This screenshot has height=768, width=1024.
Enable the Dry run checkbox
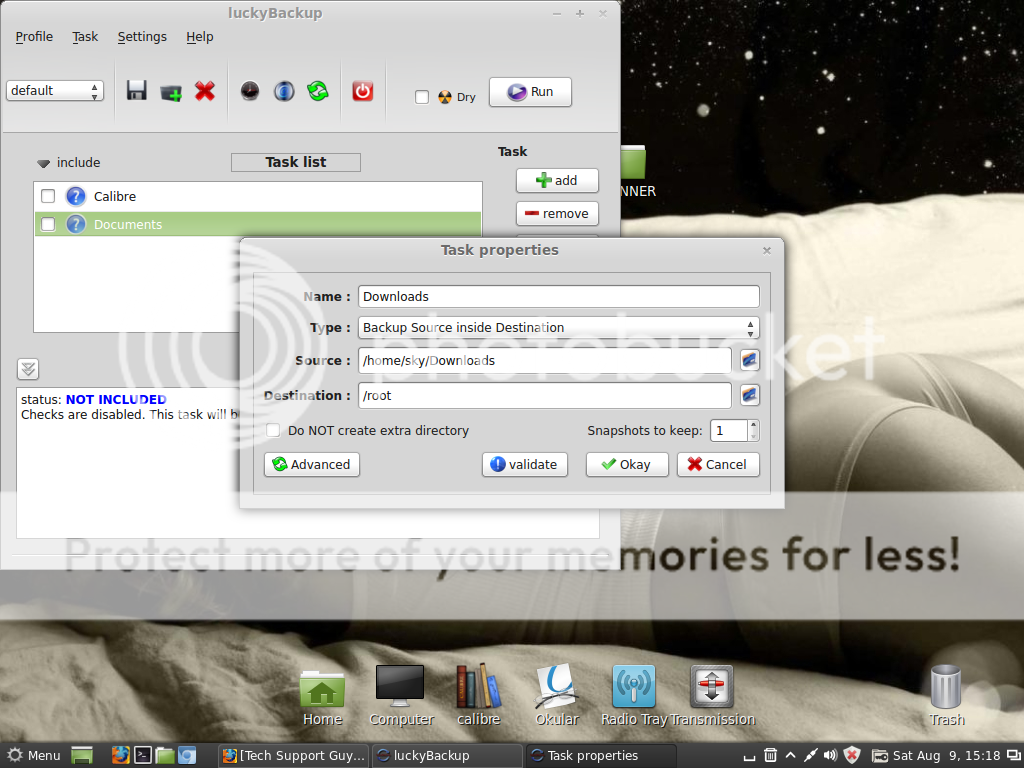click(x=422, y=97)
